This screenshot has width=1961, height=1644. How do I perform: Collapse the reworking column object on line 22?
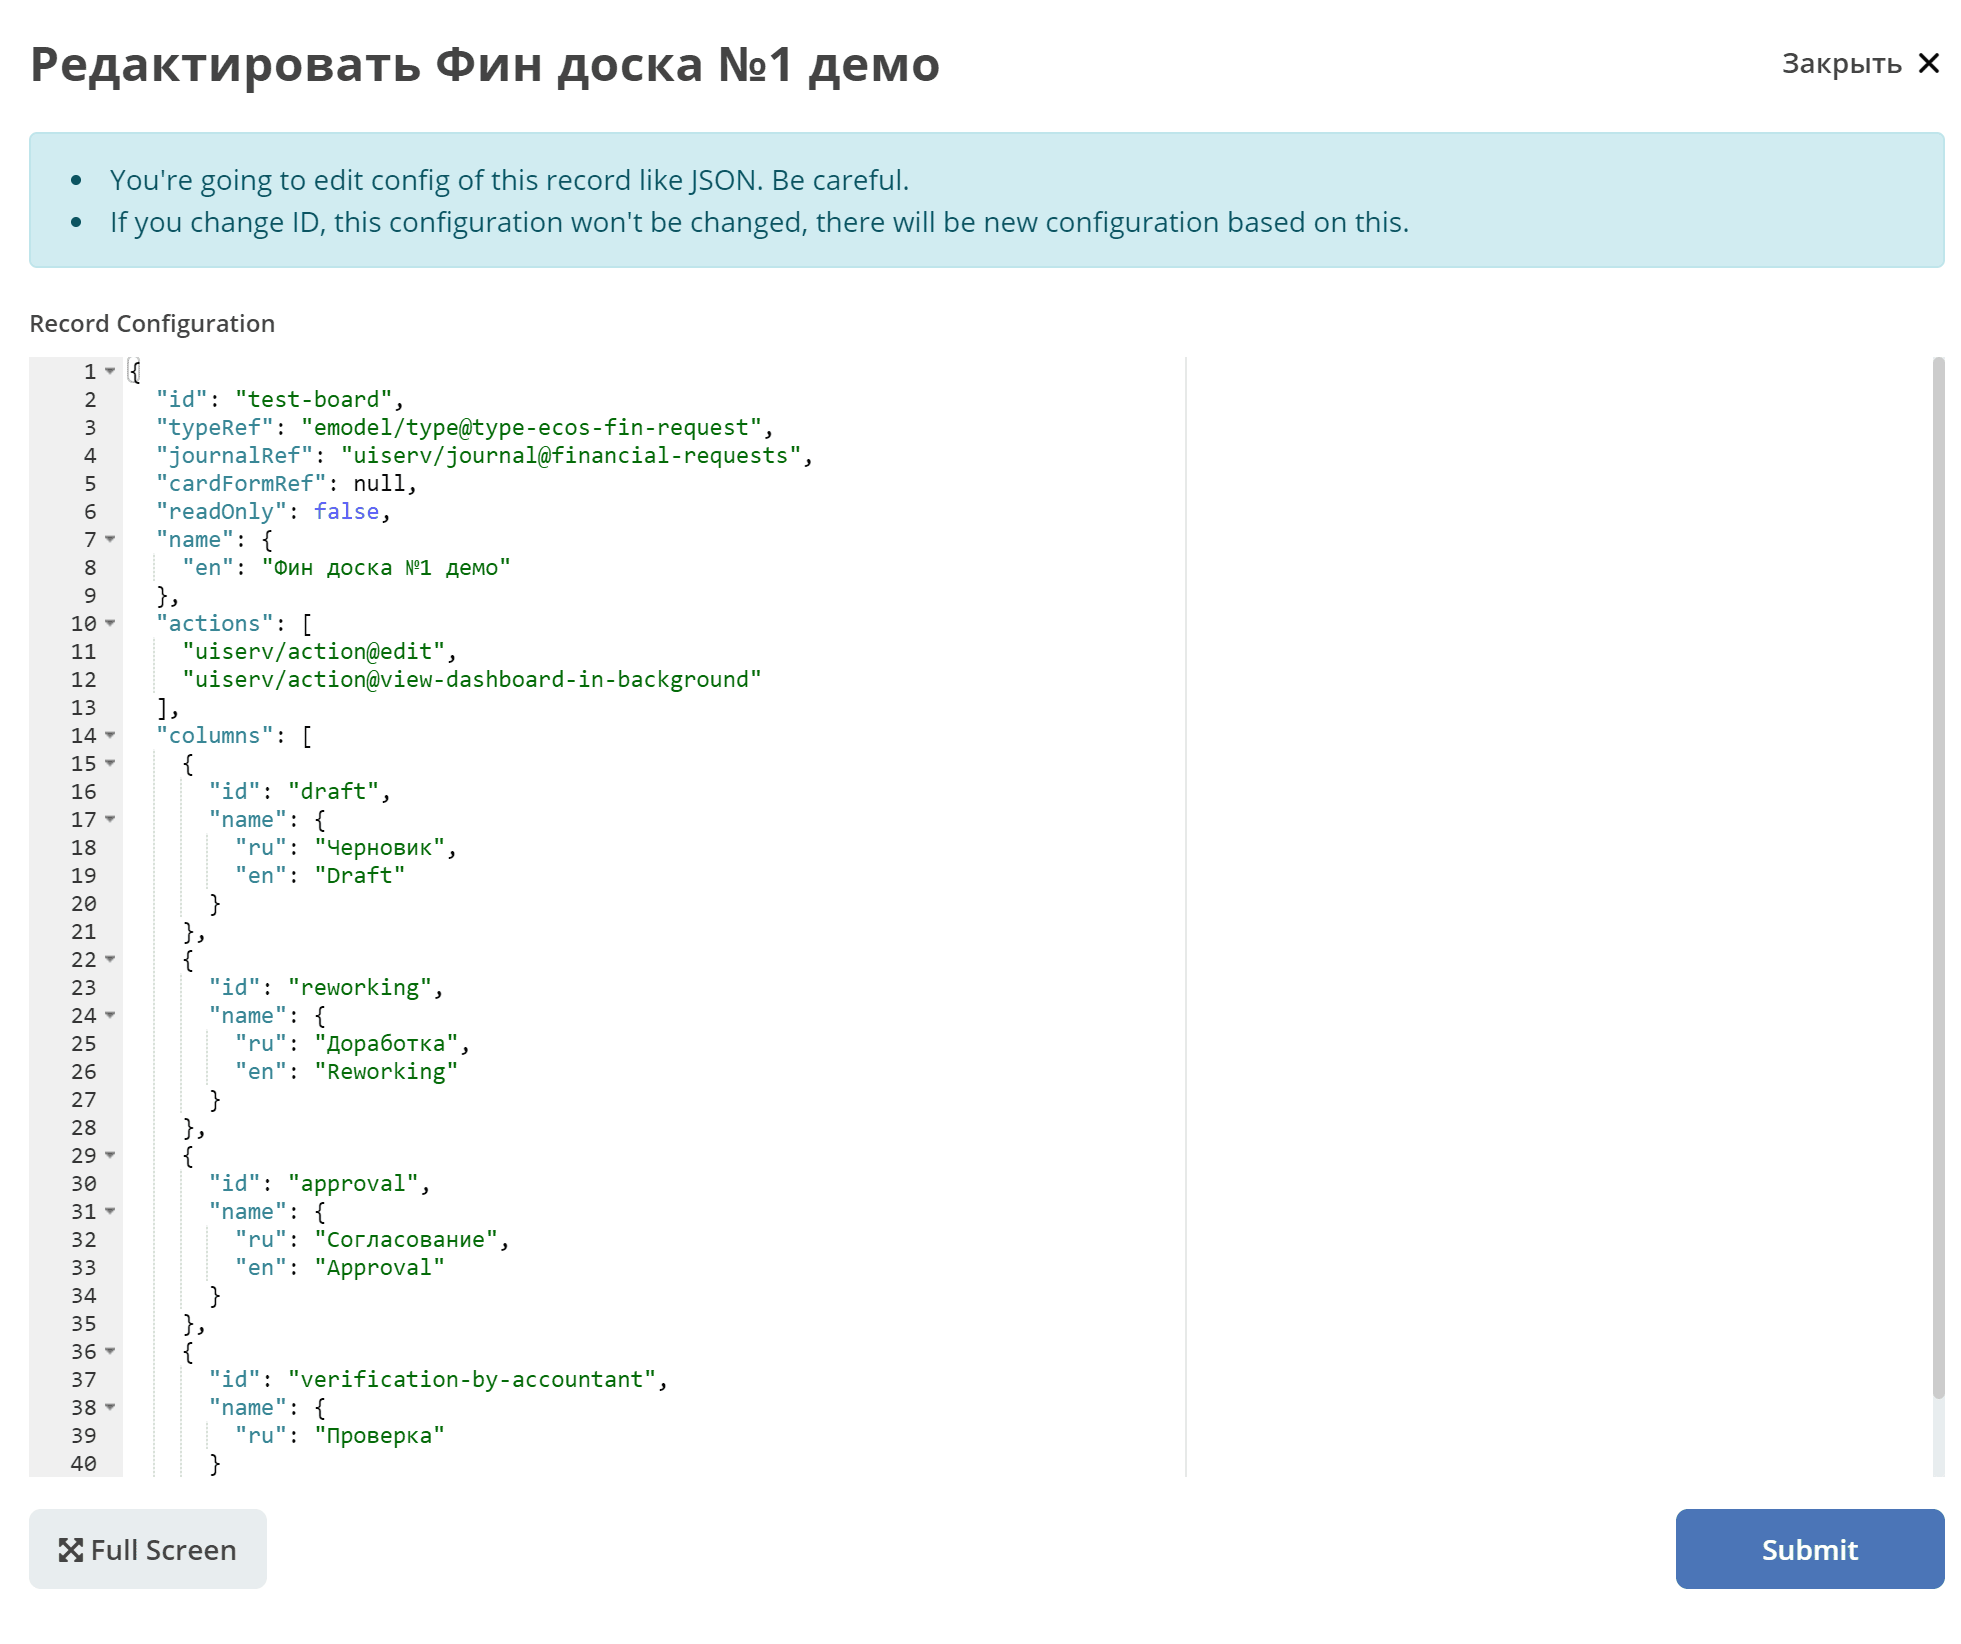[110, 959]
